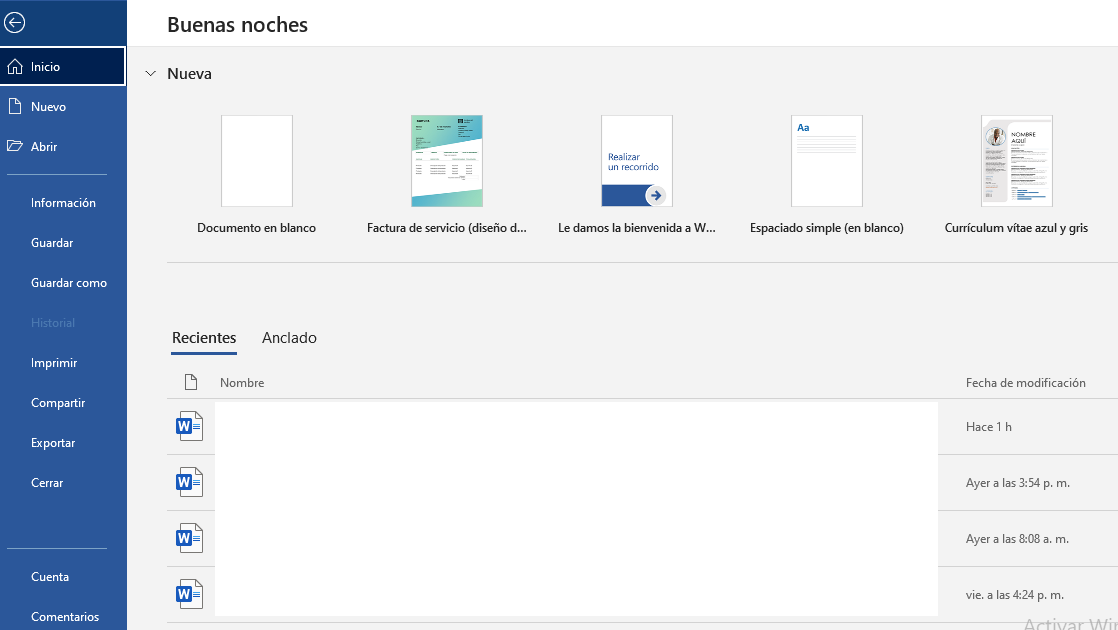Click the document icon column header
Viewport: 1118px width, 630px height.
(190, 382)
